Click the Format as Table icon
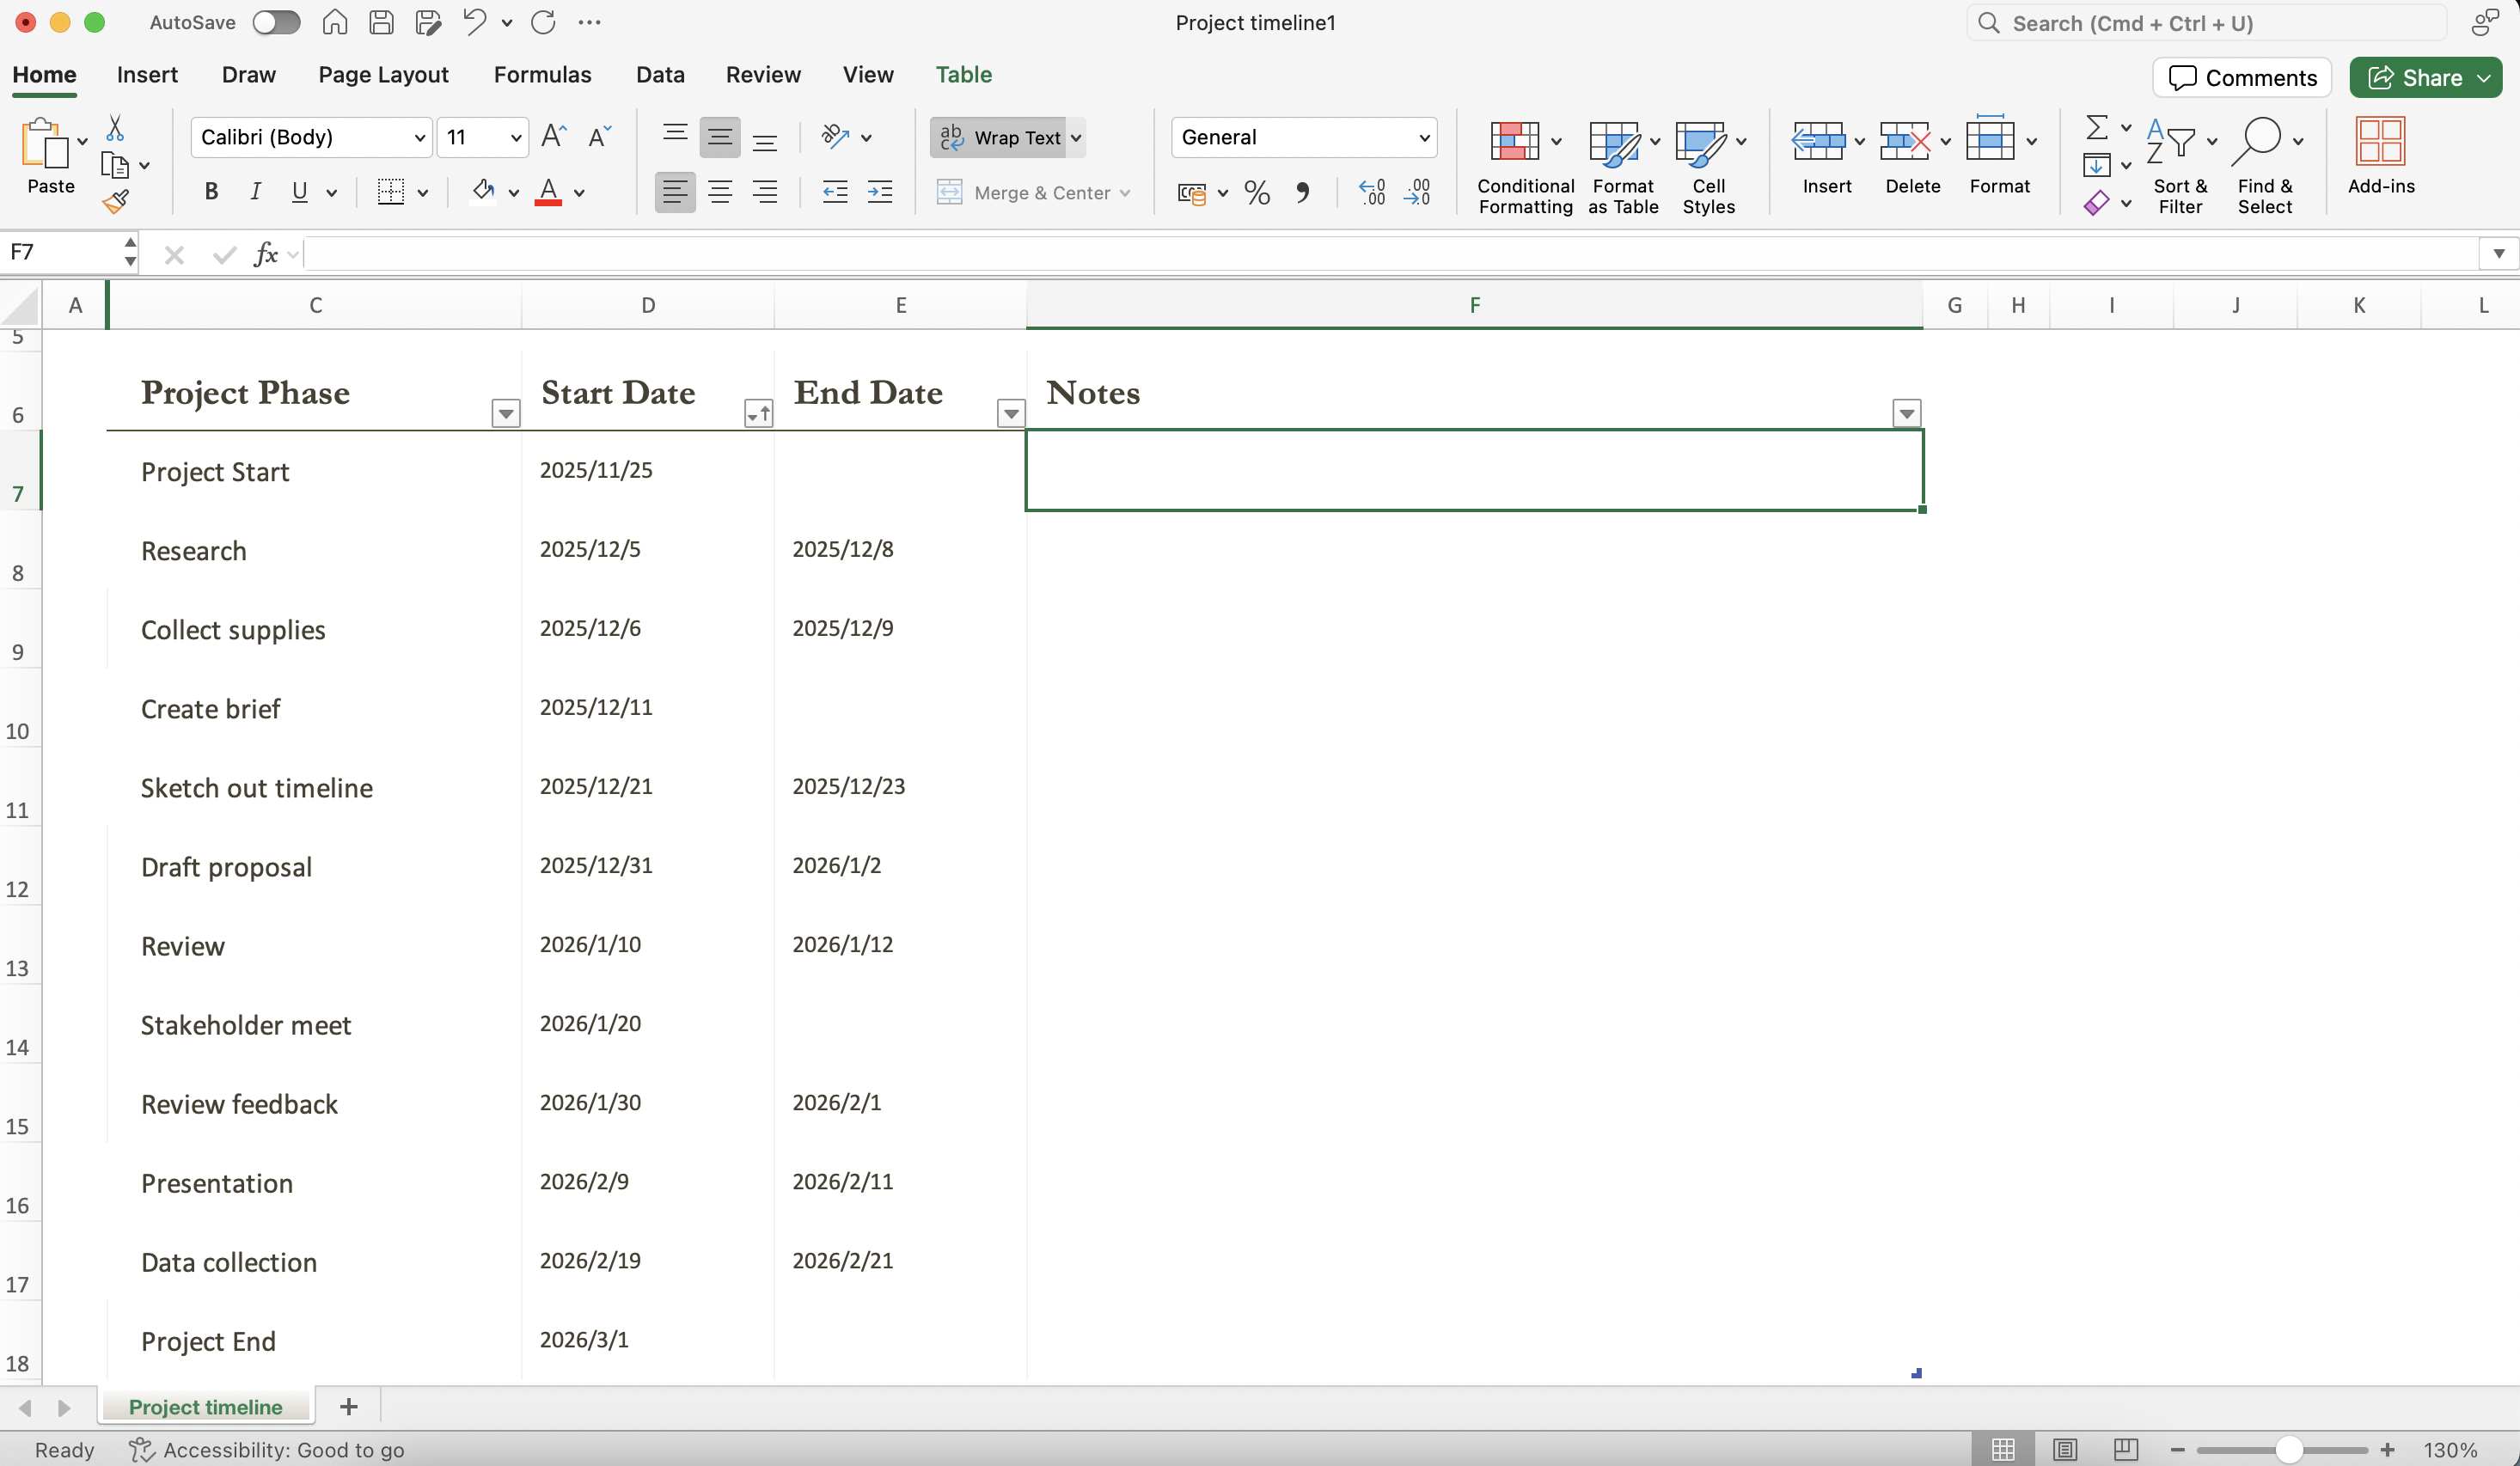The width and height of the screenshot is (2520, 1466). click(1614, 143)
